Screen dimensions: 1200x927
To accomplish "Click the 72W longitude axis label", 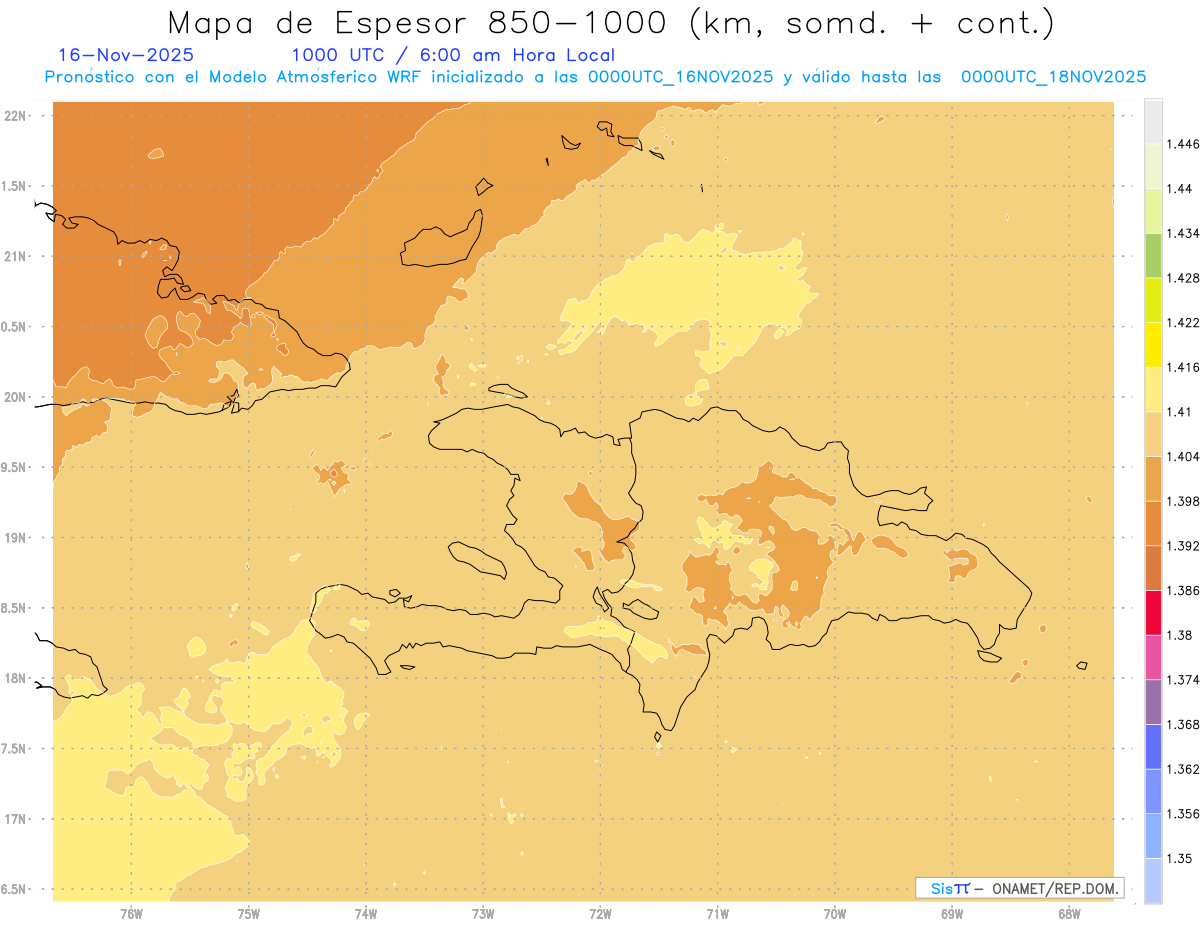I will point(601,913).
